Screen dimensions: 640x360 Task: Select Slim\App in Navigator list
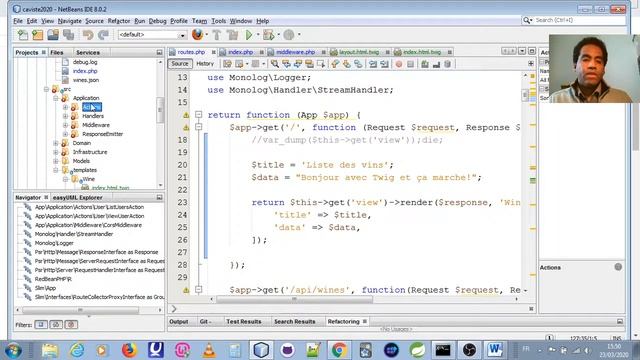(45, 288)
